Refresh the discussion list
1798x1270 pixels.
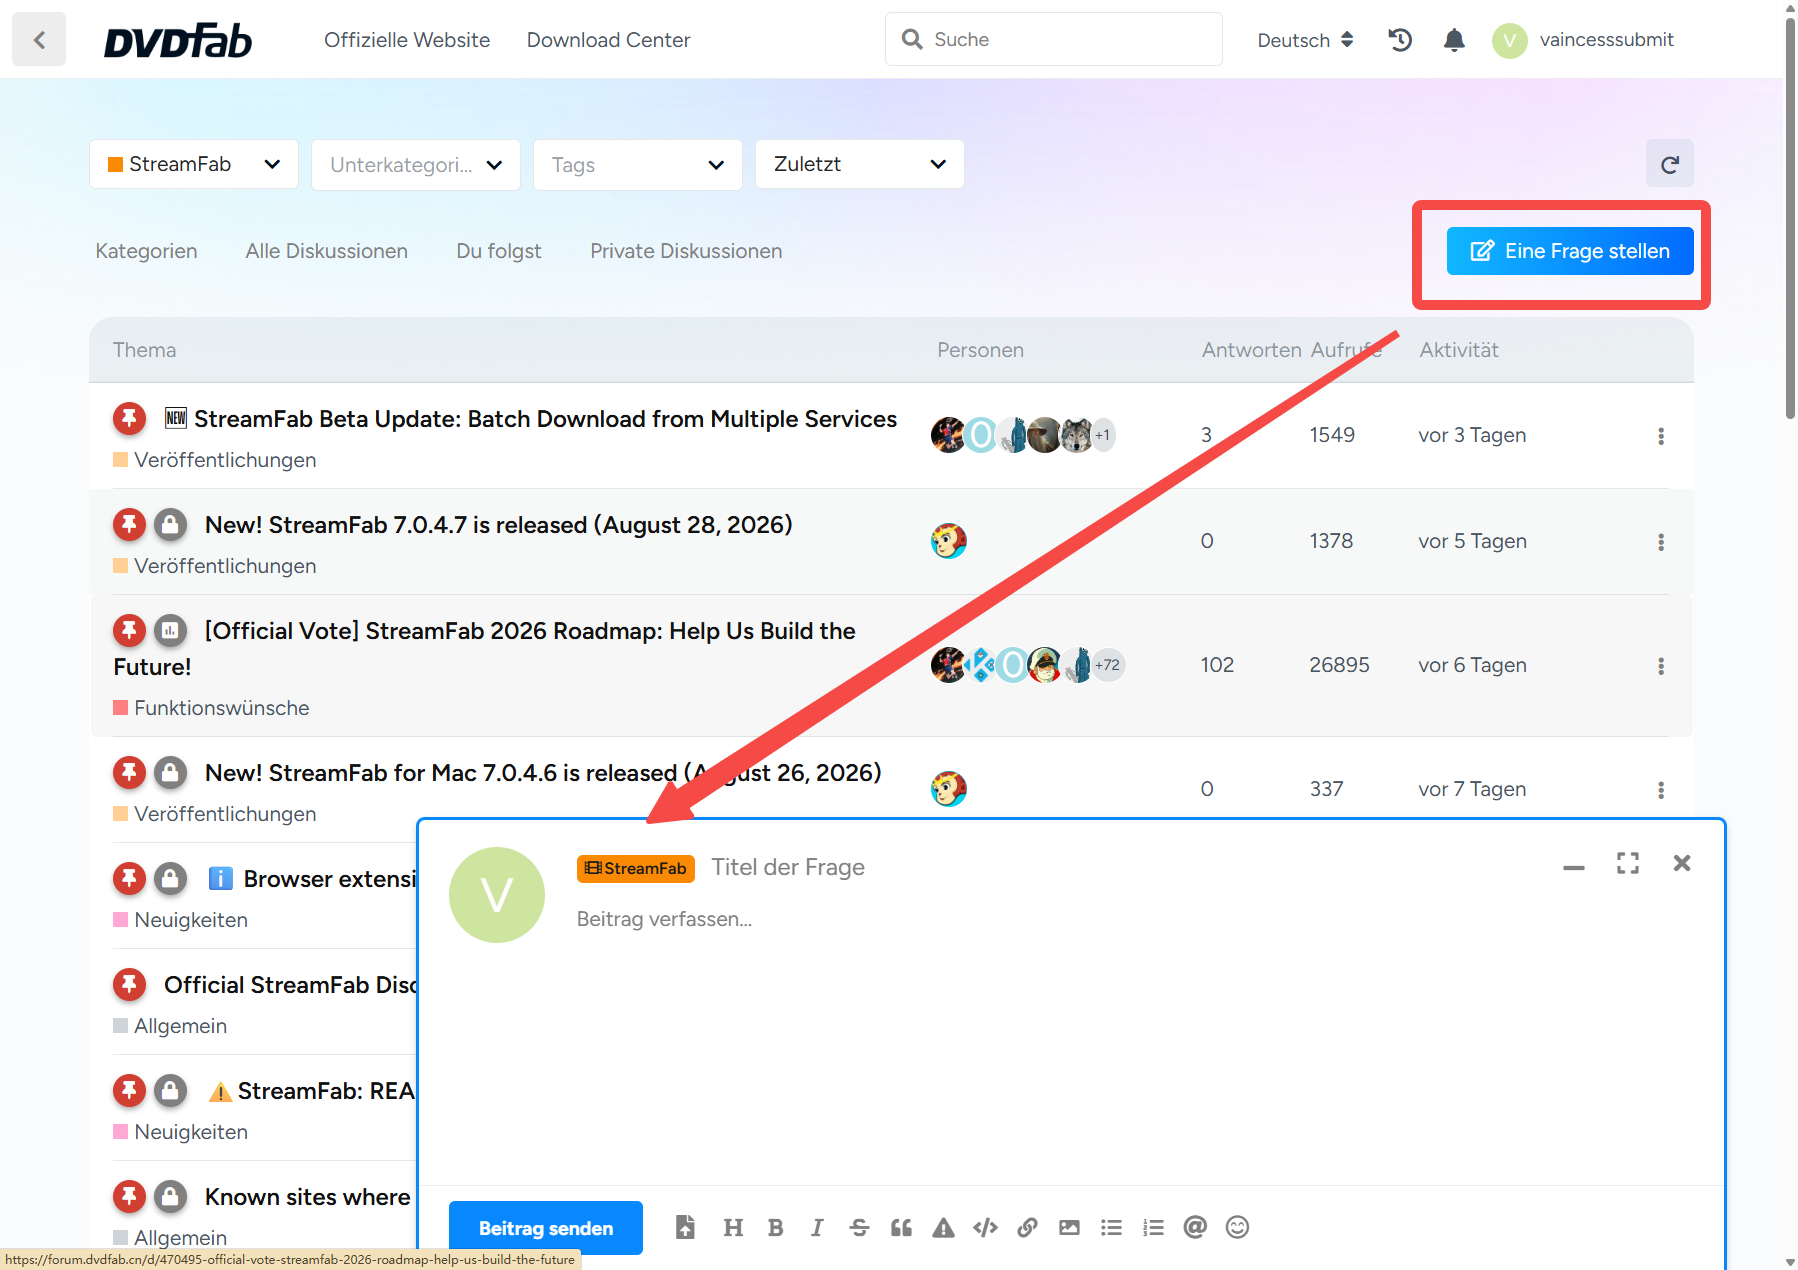(x=1670, y=164)
